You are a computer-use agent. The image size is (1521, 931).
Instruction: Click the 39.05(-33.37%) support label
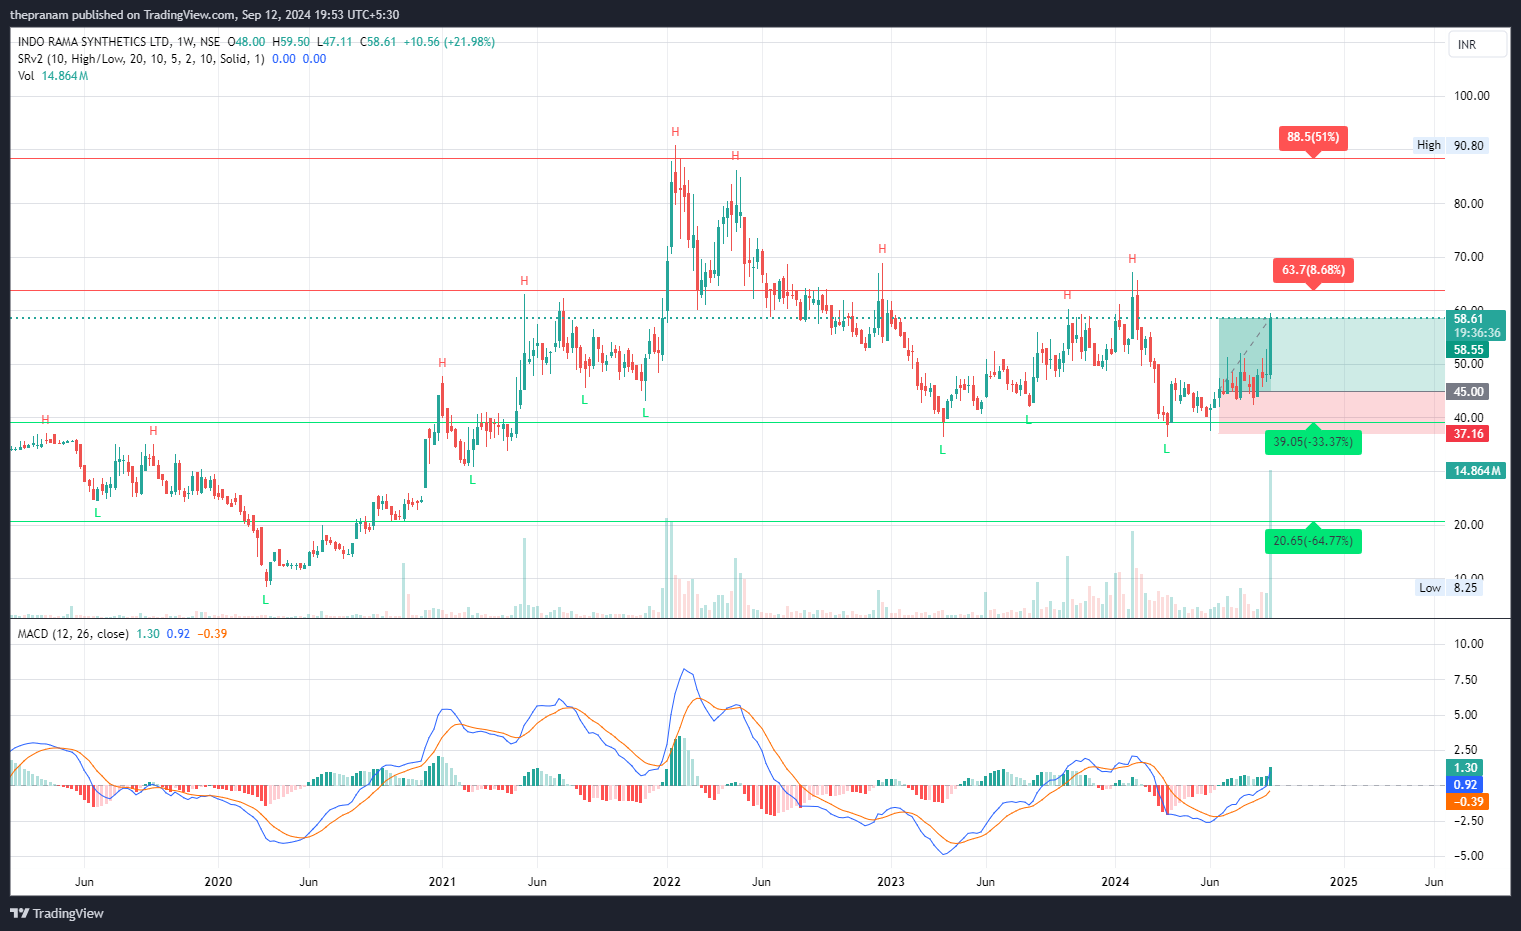point(1313,441)
